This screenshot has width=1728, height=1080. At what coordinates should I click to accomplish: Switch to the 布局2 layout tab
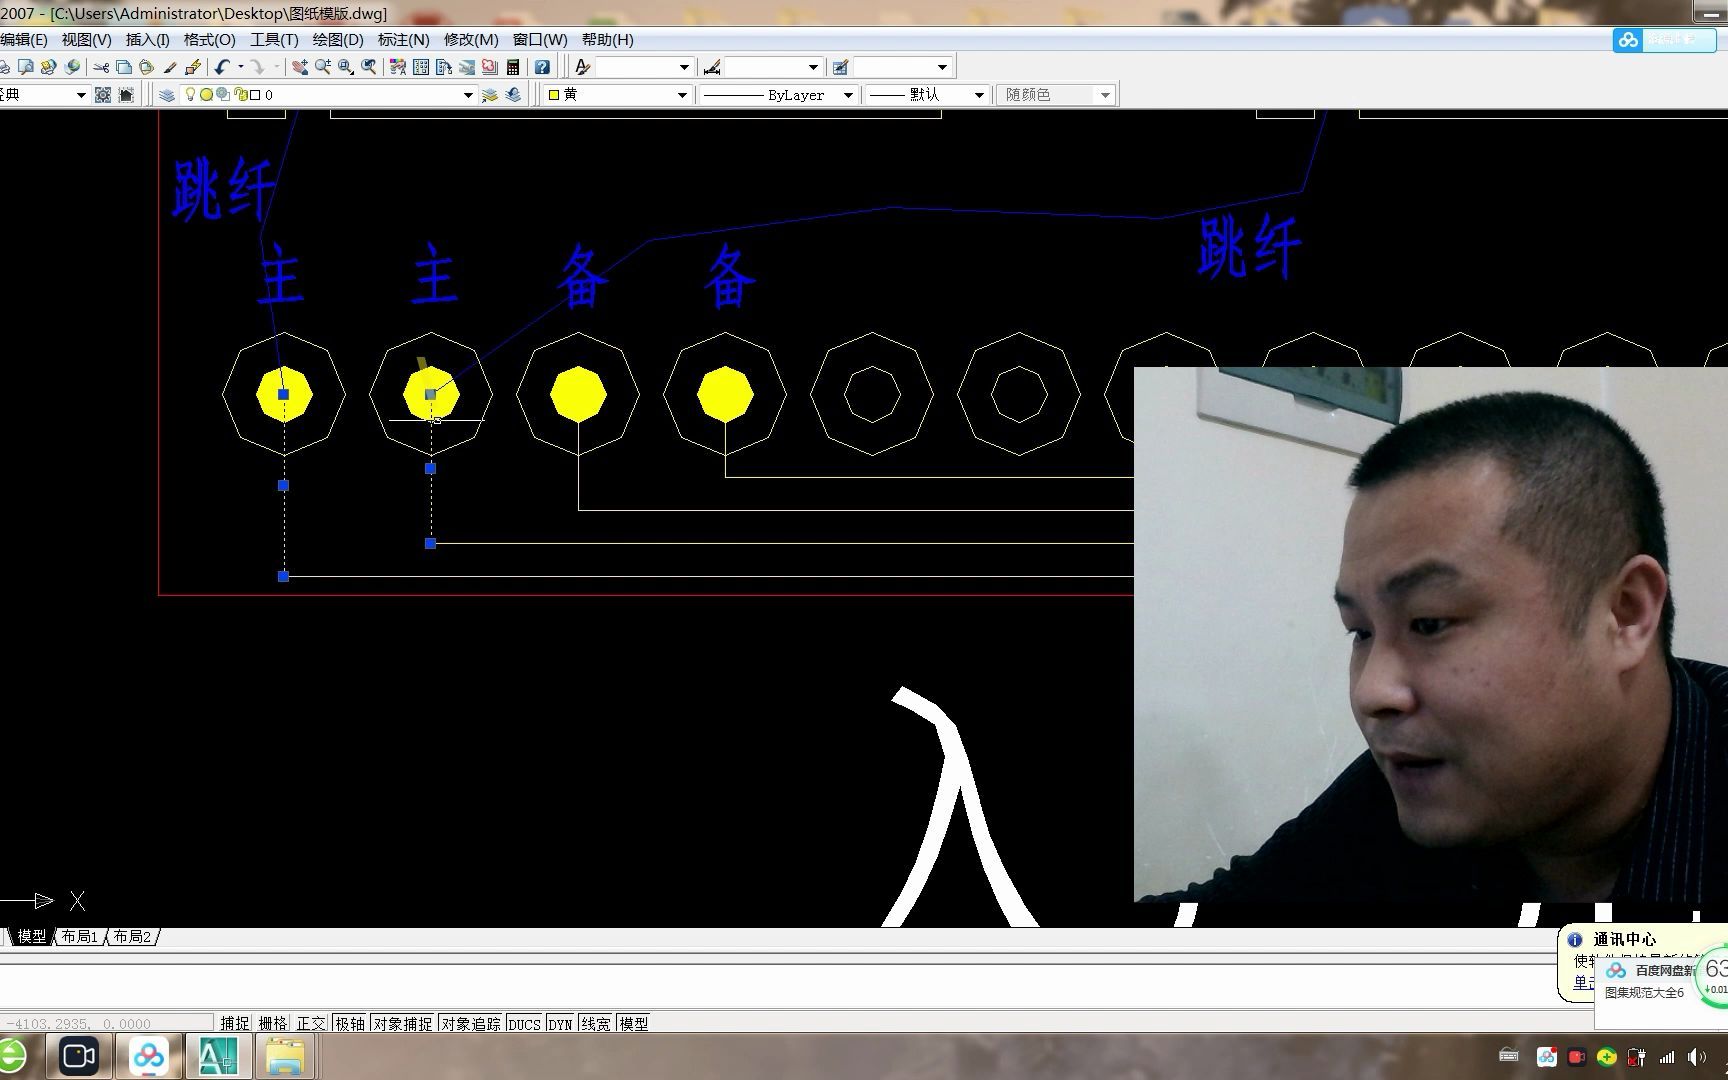pos(132,937)
